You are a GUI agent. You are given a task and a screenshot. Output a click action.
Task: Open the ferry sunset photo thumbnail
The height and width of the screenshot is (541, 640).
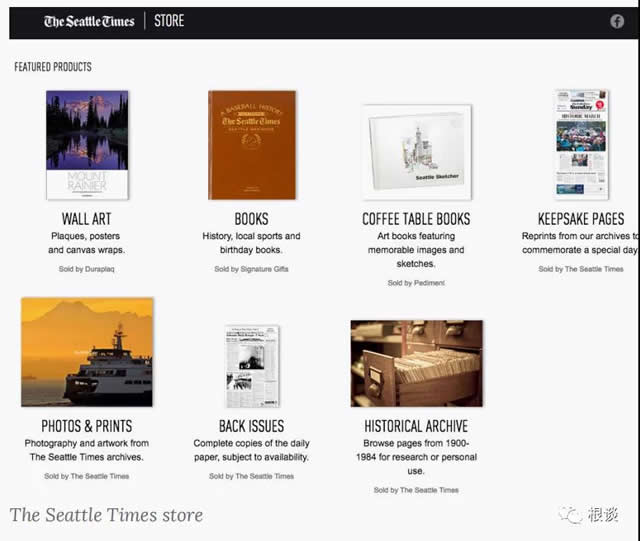[87, 351]
